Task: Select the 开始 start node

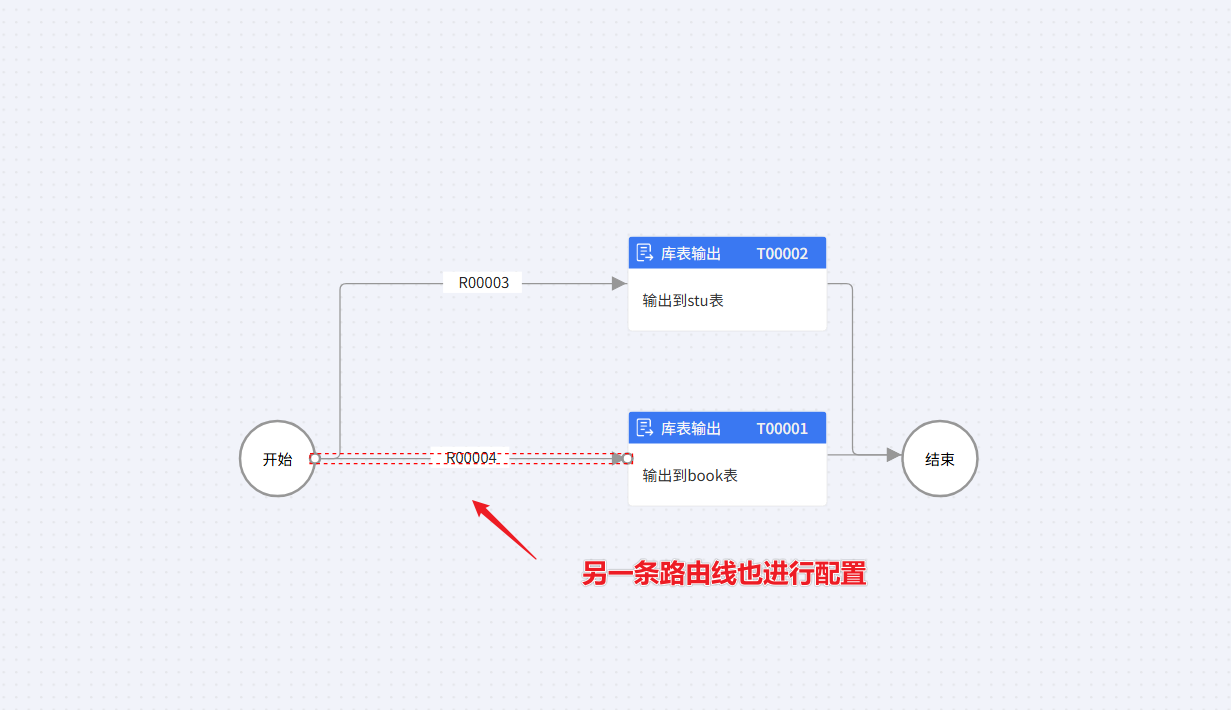Action: [277, 459]
